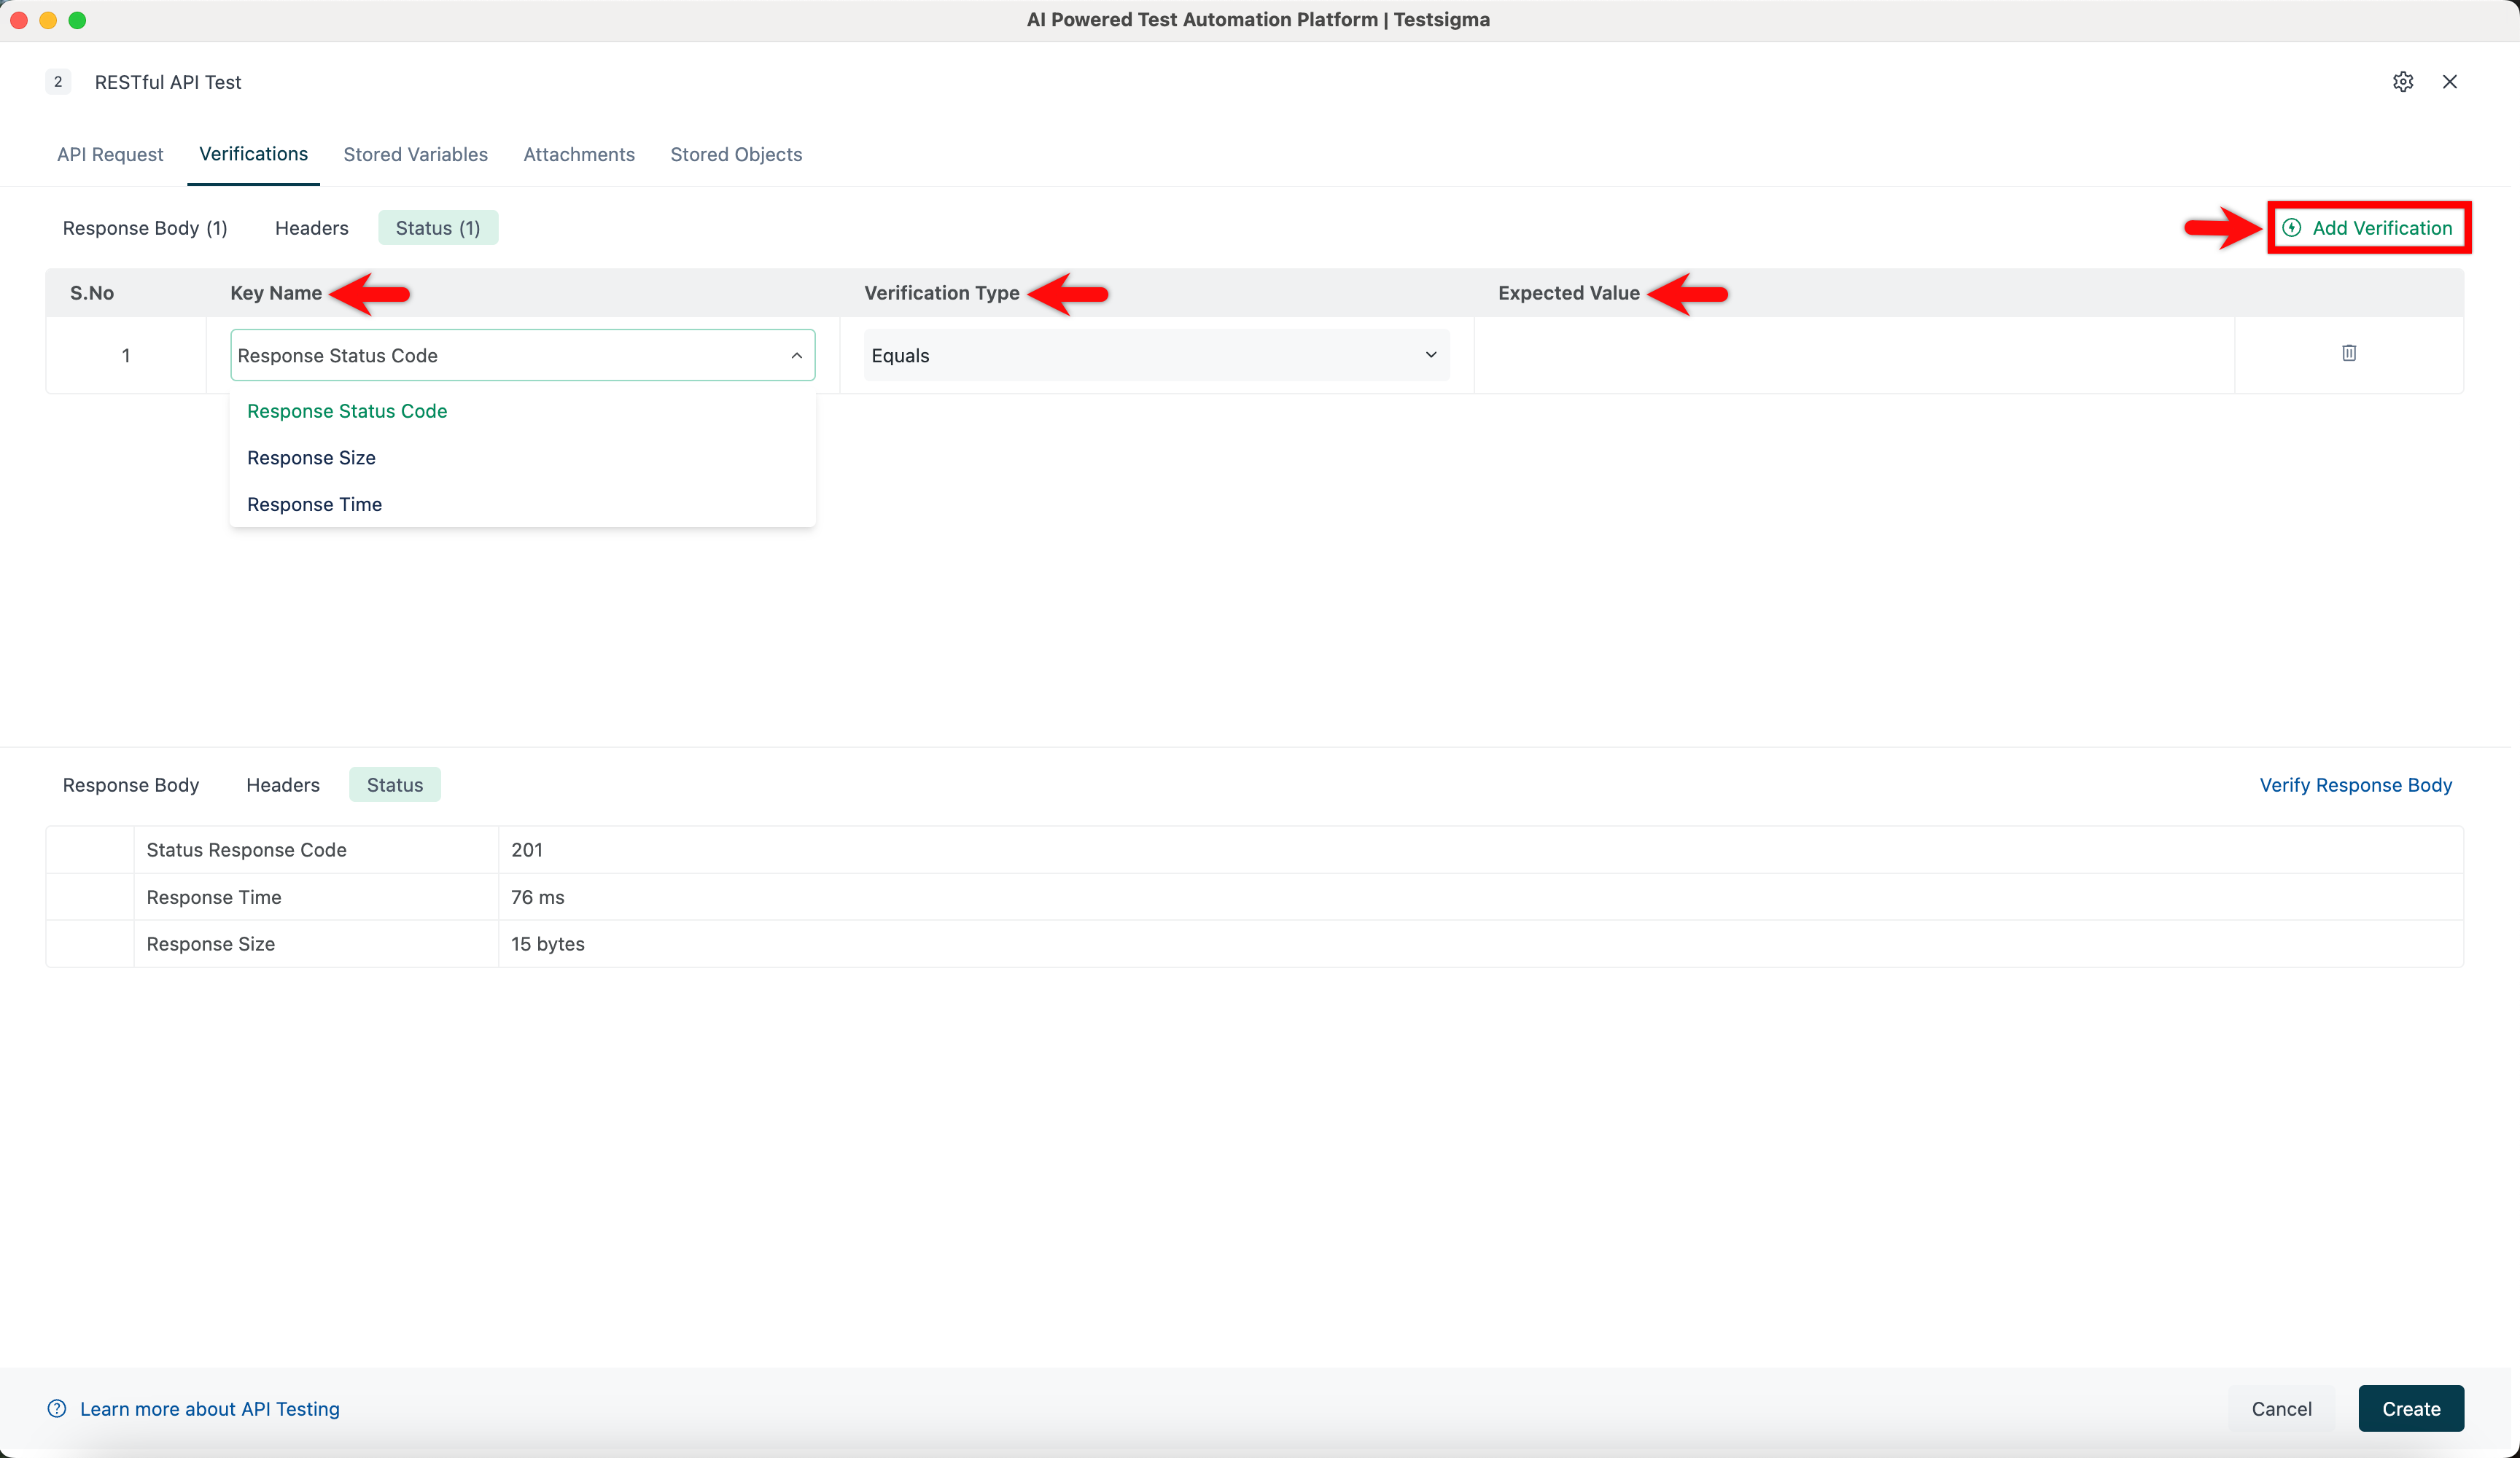Select Status in the lower response viewer
Screen dimensions: 2520x1458
pyautogui.click(x=394, y=784)
